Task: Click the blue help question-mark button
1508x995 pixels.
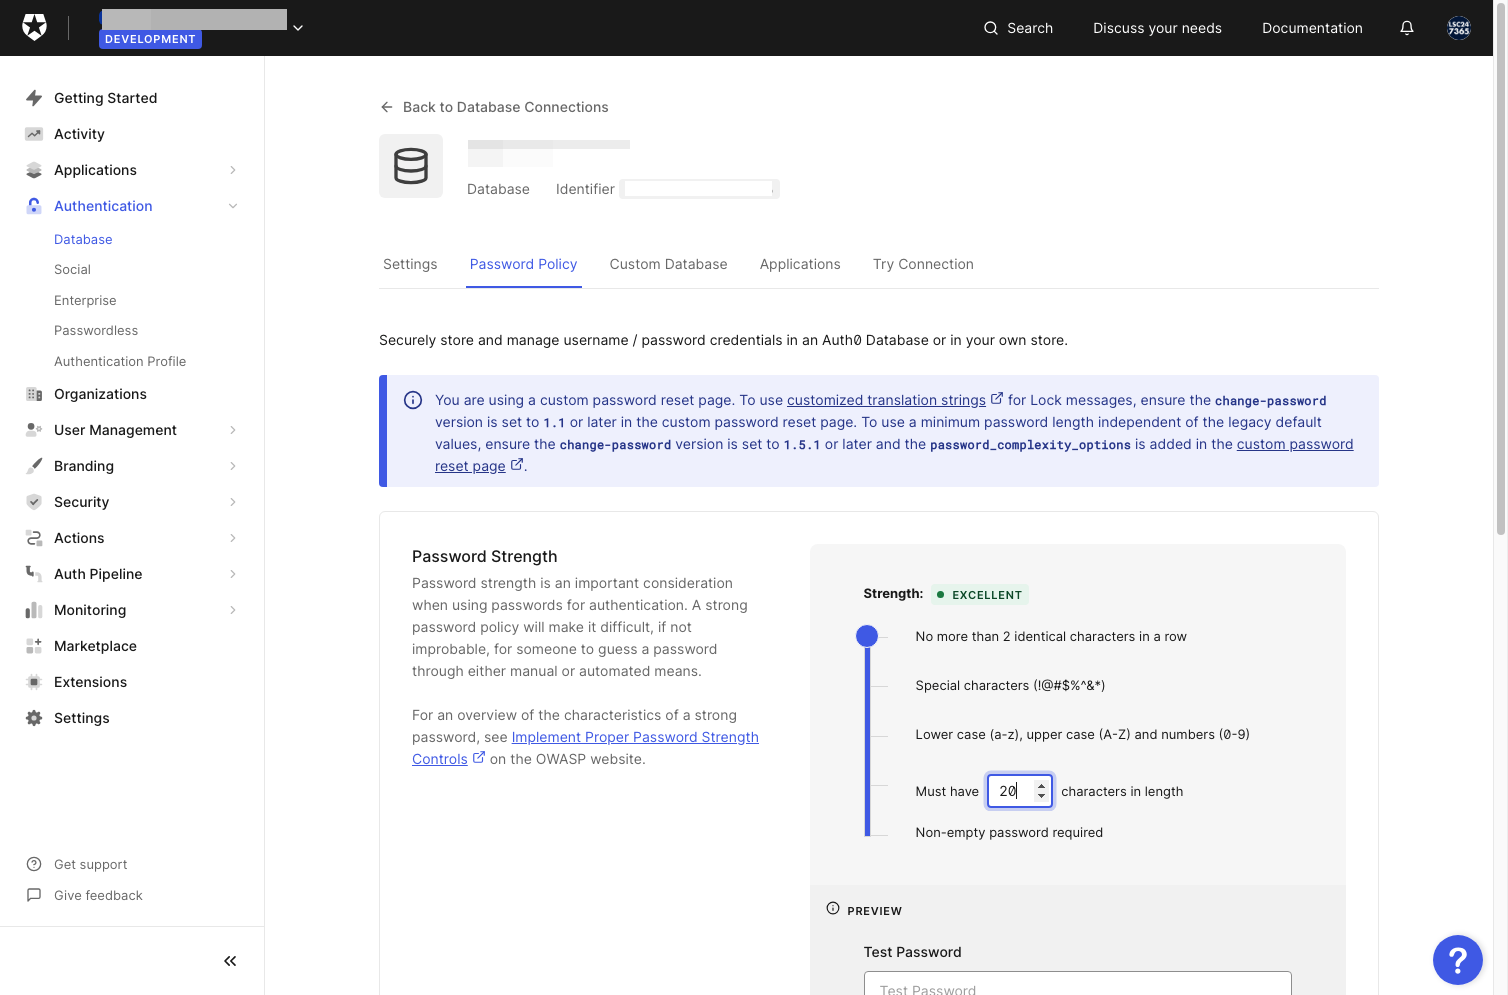Action: 1458,960
